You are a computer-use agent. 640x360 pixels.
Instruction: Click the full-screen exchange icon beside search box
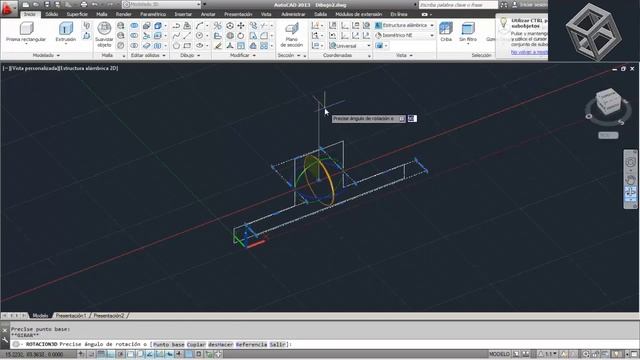click(504, 4)
